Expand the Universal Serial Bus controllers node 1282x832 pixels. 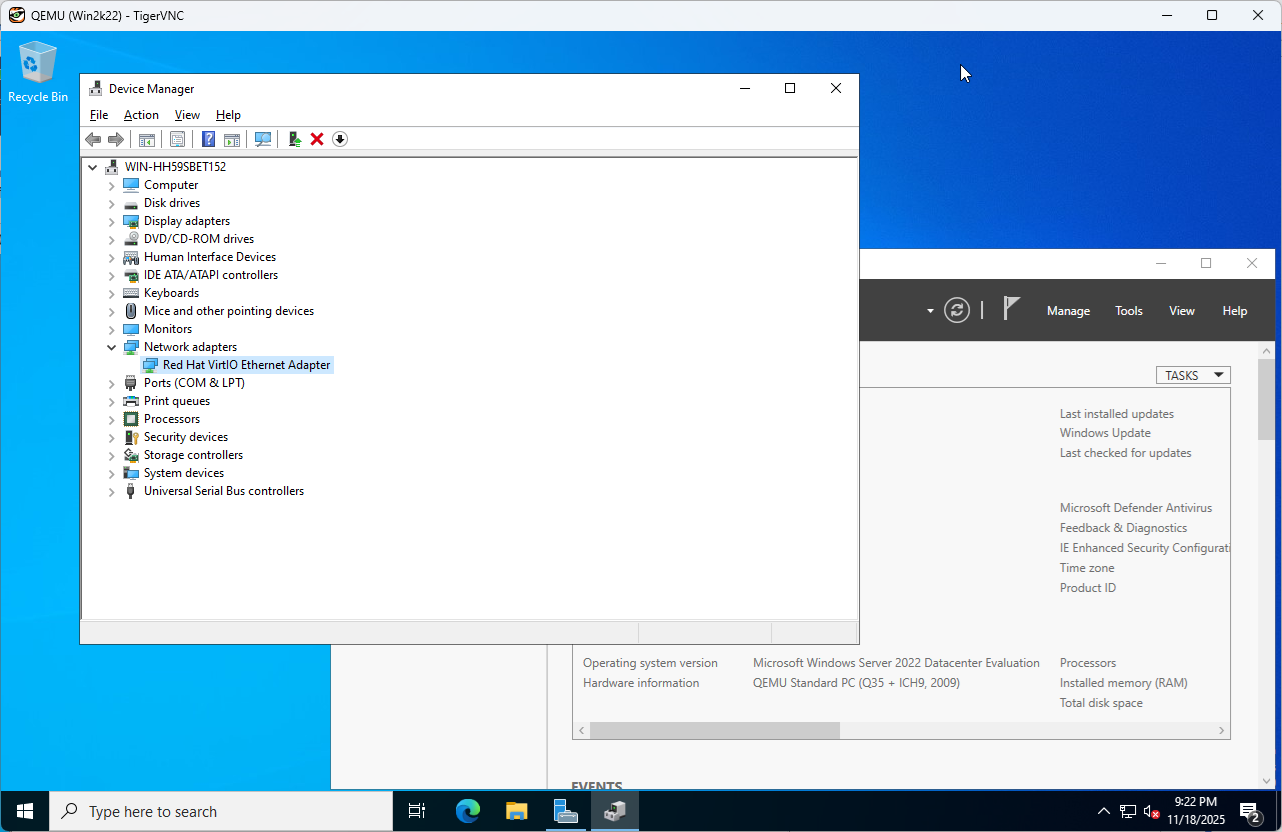tap(112, 491)
